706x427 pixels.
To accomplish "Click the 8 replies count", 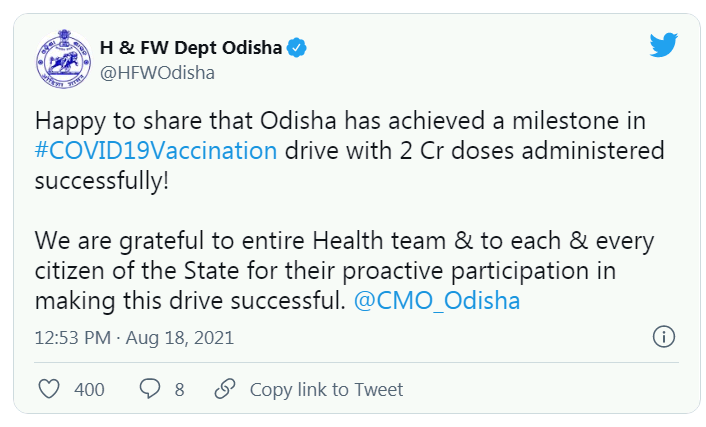I will click(x=179, y=390).
